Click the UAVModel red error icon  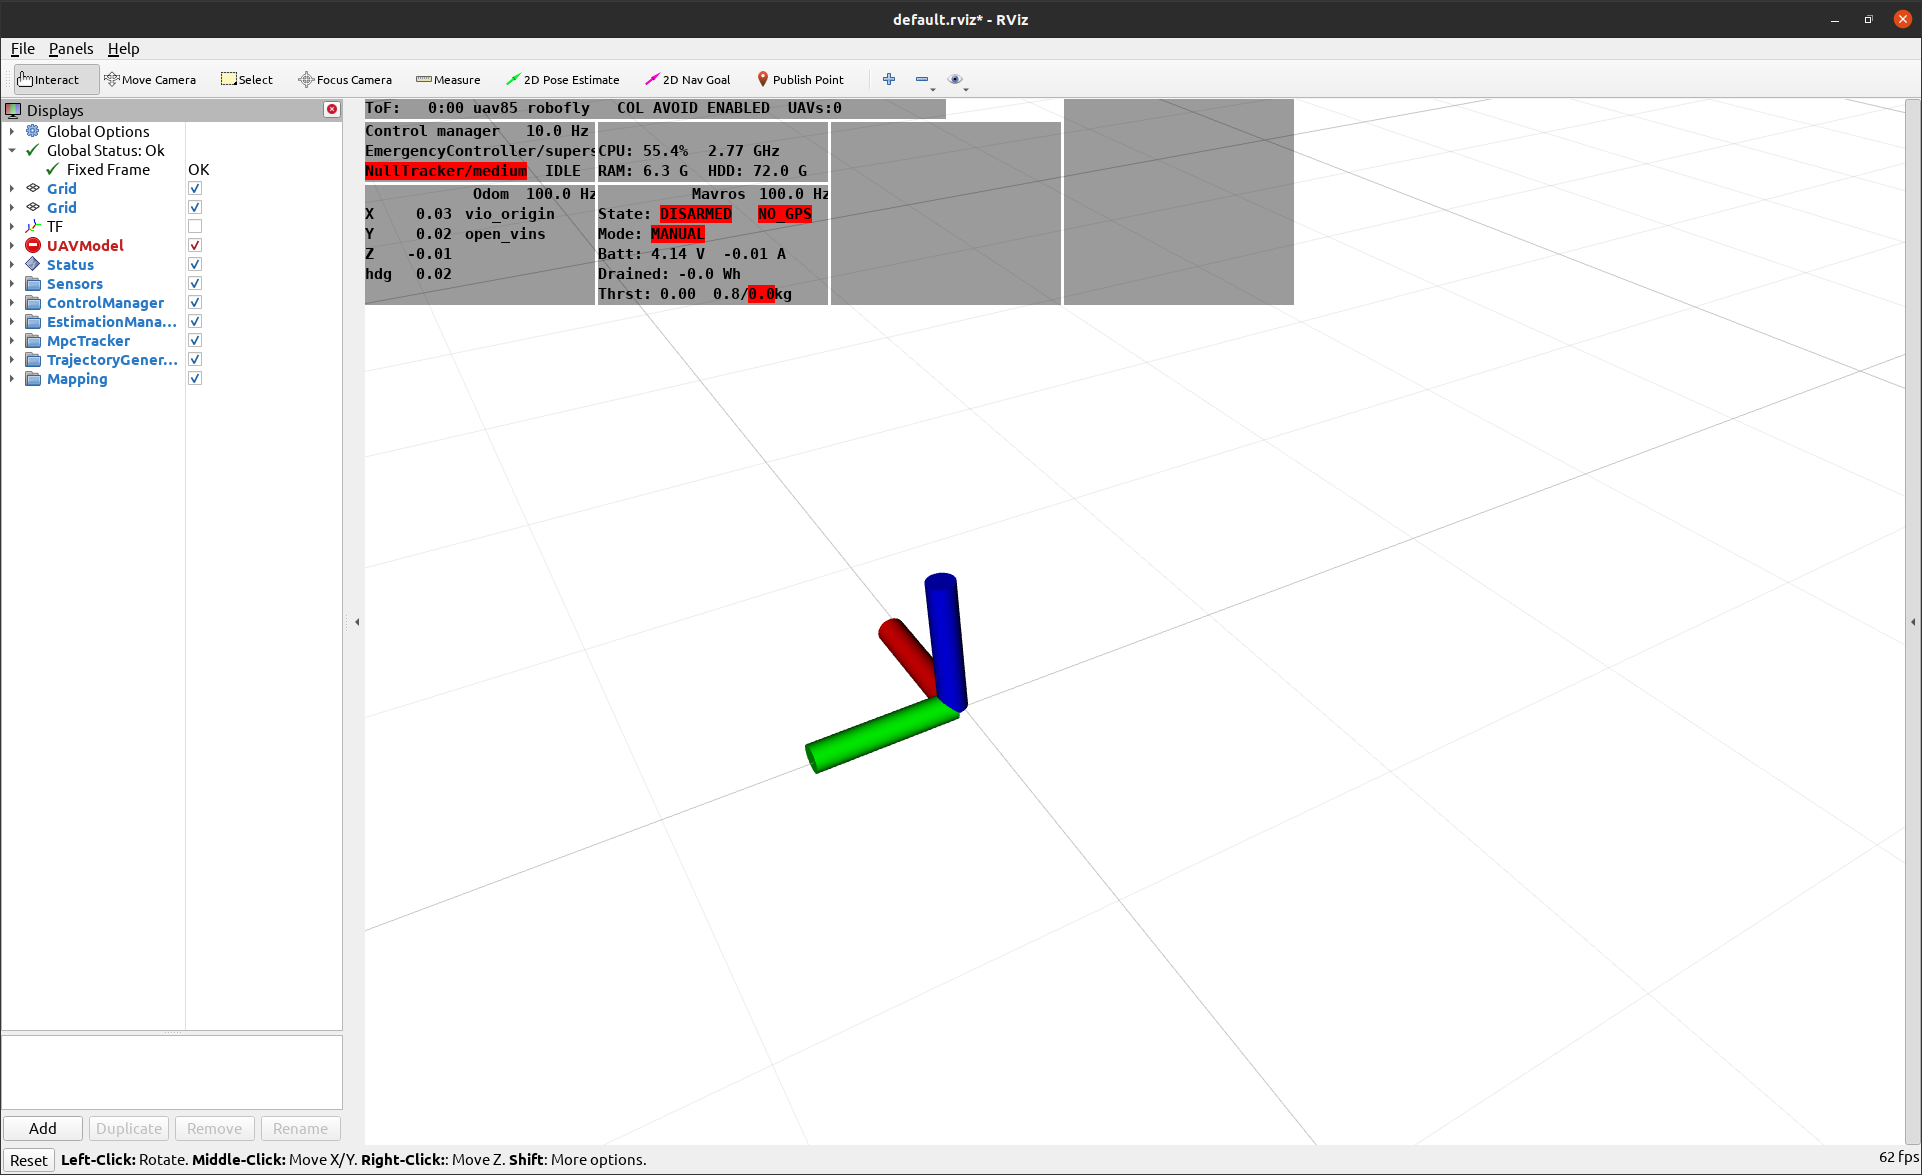(33, 245)
